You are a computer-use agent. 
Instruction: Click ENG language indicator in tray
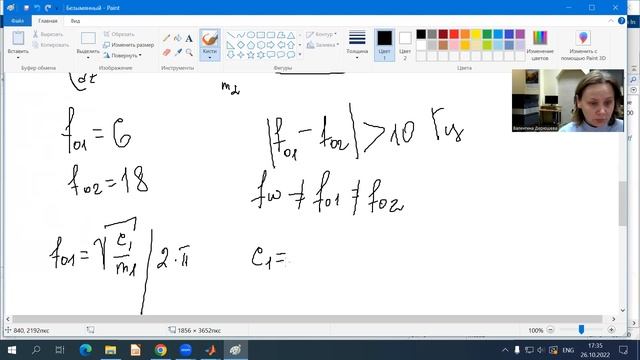pos(568,350)
